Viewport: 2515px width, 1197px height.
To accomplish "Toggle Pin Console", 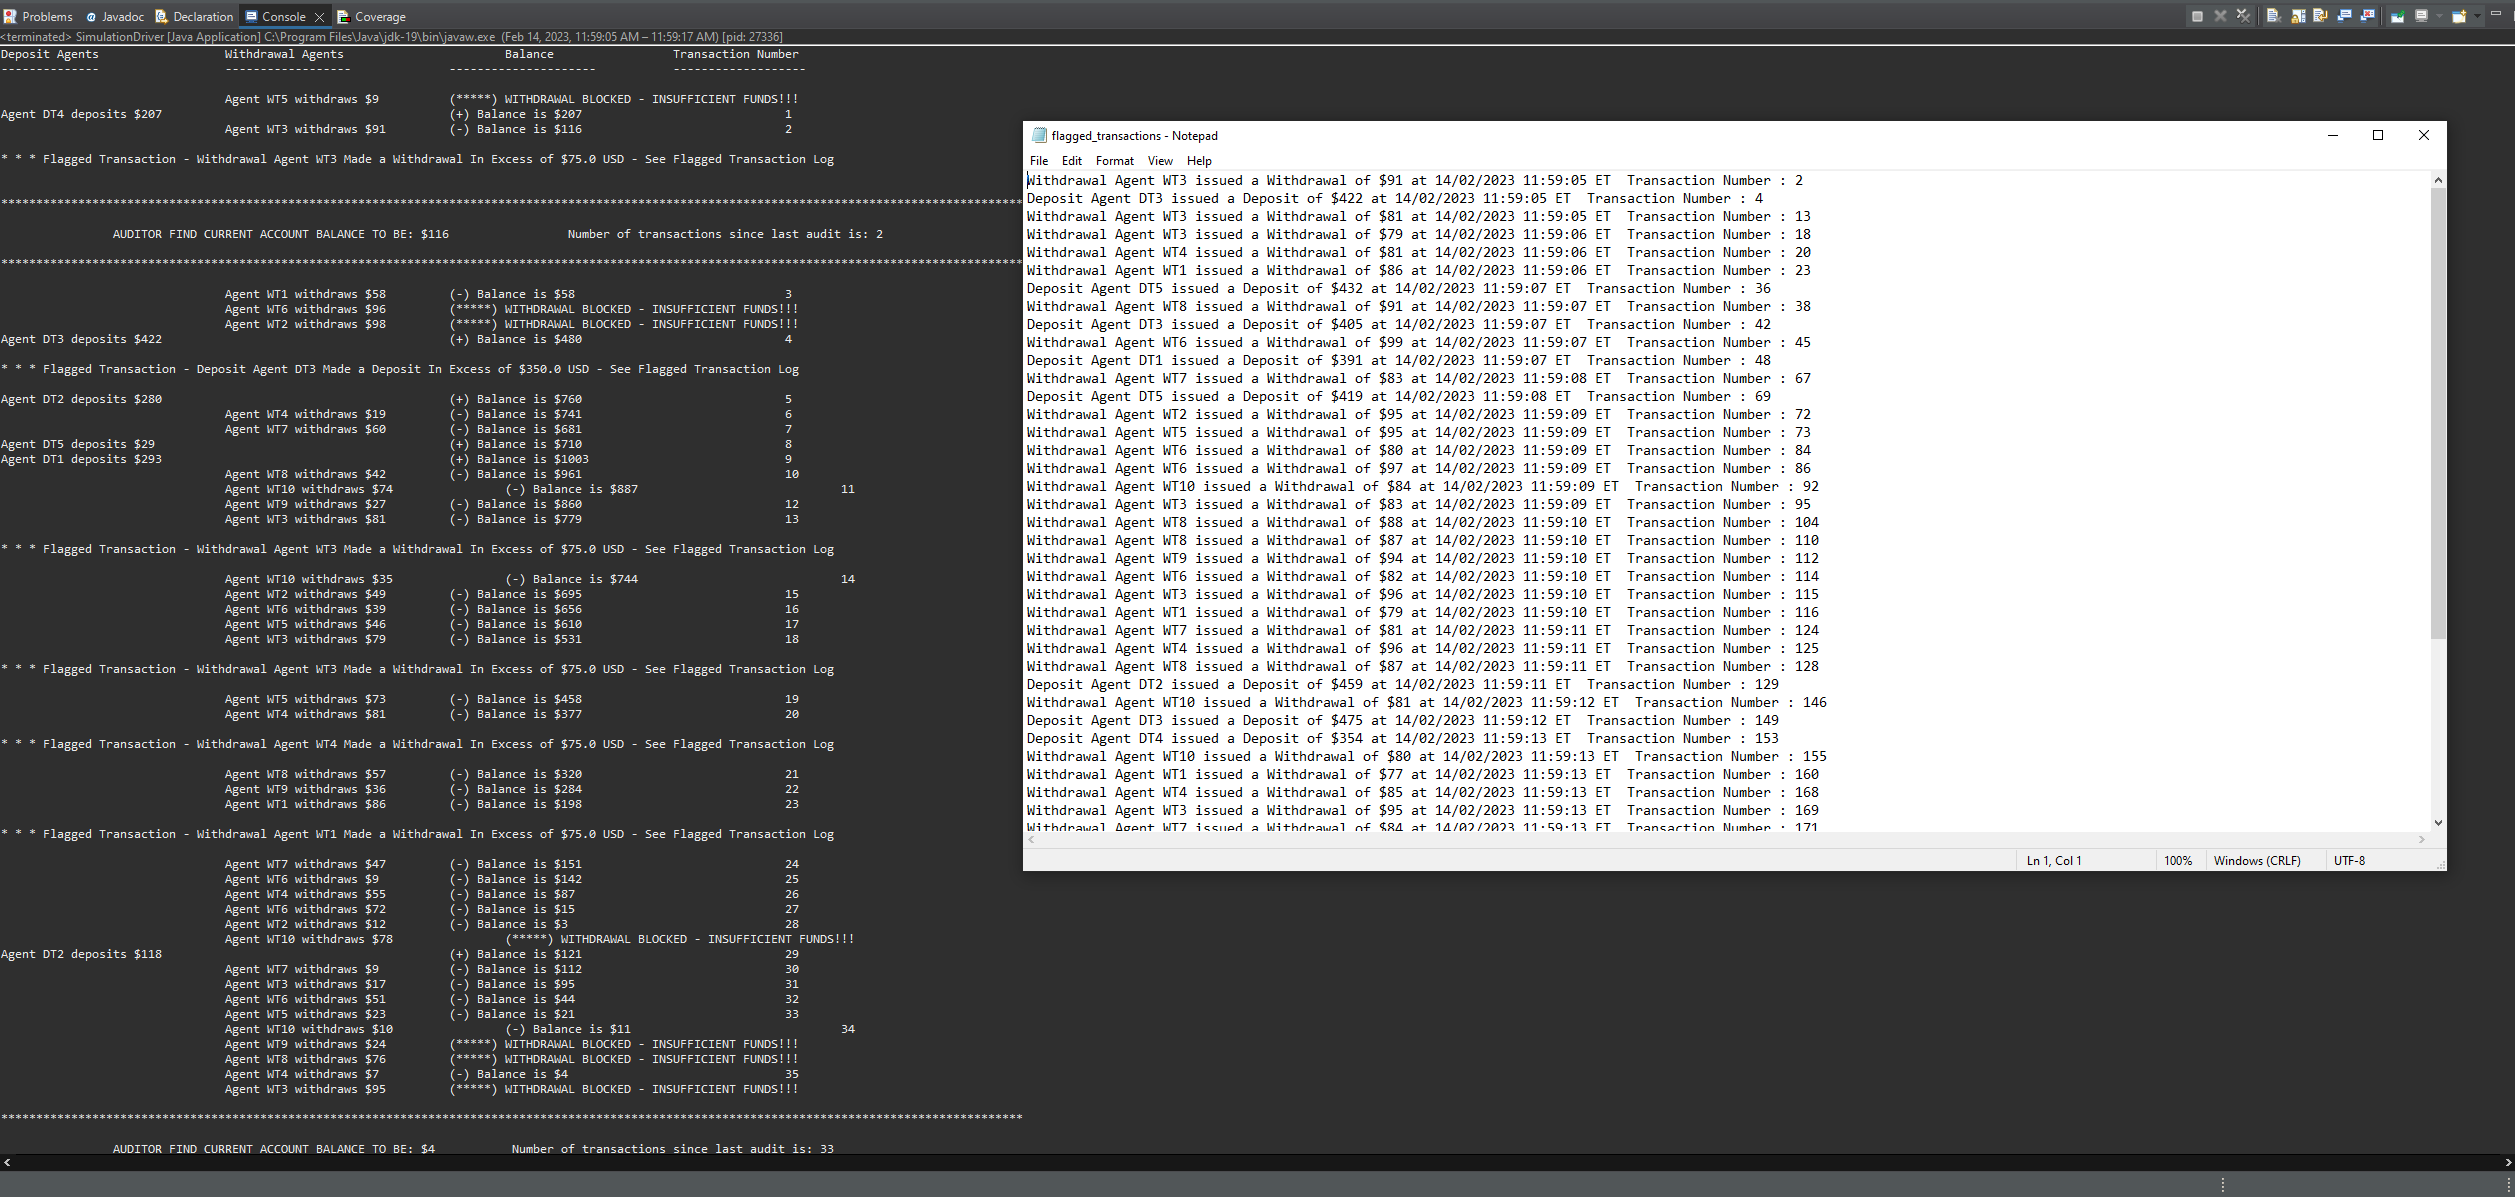I will coord(2397,16).
